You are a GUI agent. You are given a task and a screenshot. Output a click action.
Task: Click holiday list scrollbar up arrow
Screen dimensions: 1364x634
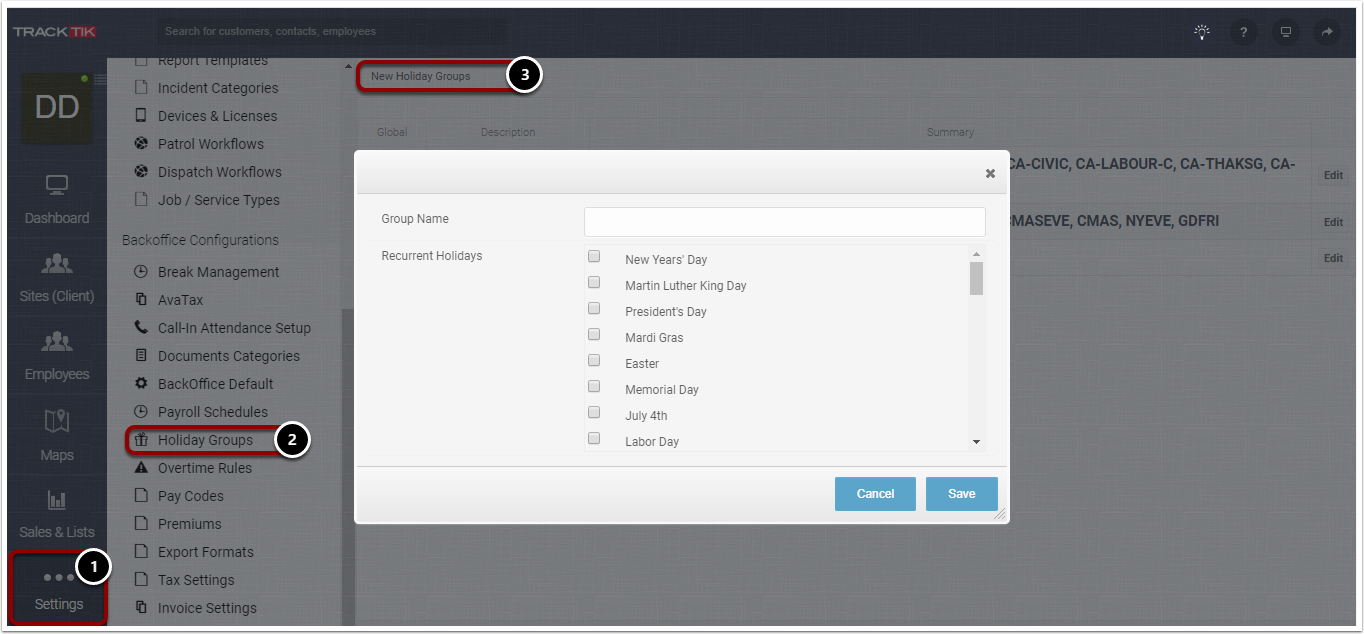coord(976,253)
